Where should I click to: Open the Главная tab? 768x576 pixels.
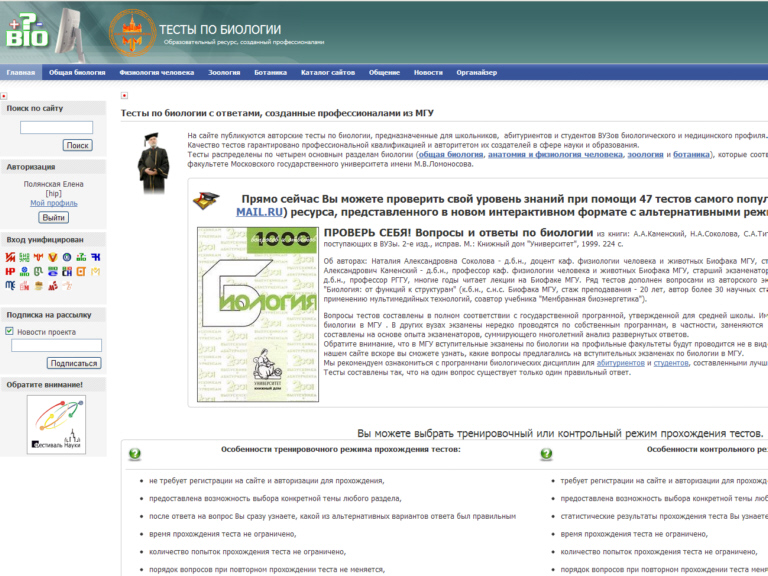pyautogui.click(x=21, y=72)
